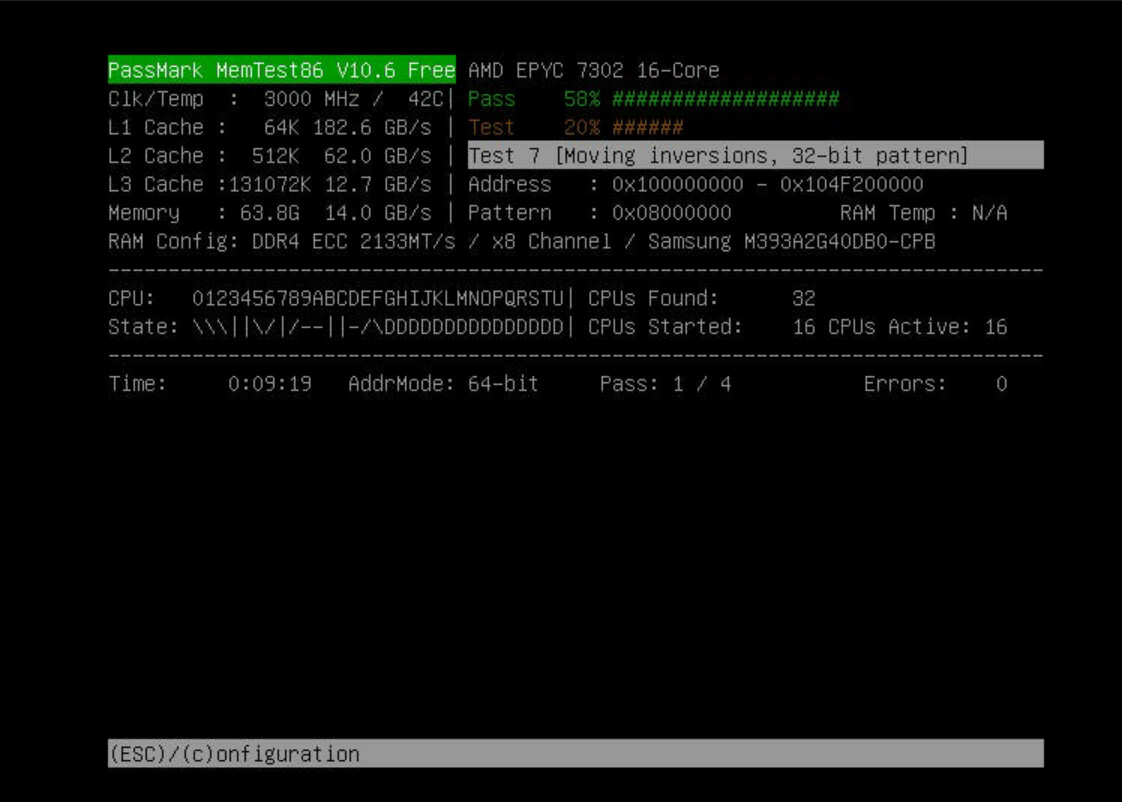Click the CPU State spinner string

pyautogui.click(x=377, y=327)
